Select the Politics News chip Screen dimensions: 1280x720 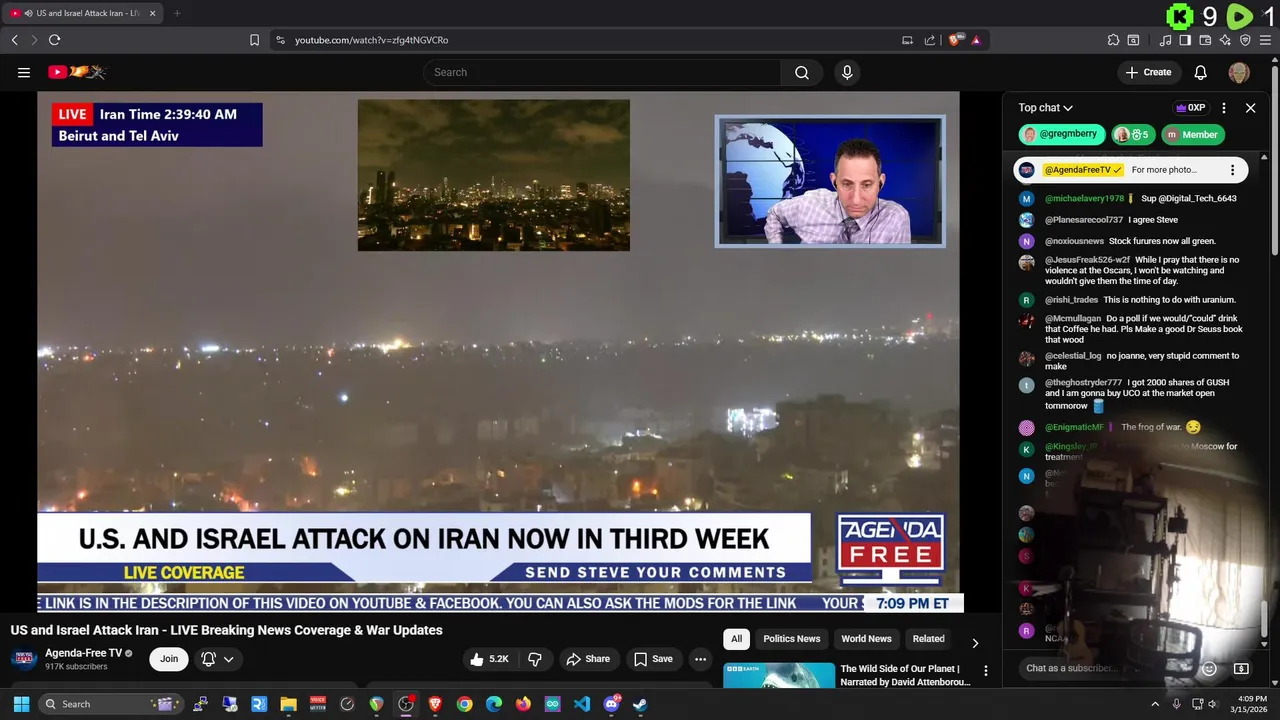[792, 639]
